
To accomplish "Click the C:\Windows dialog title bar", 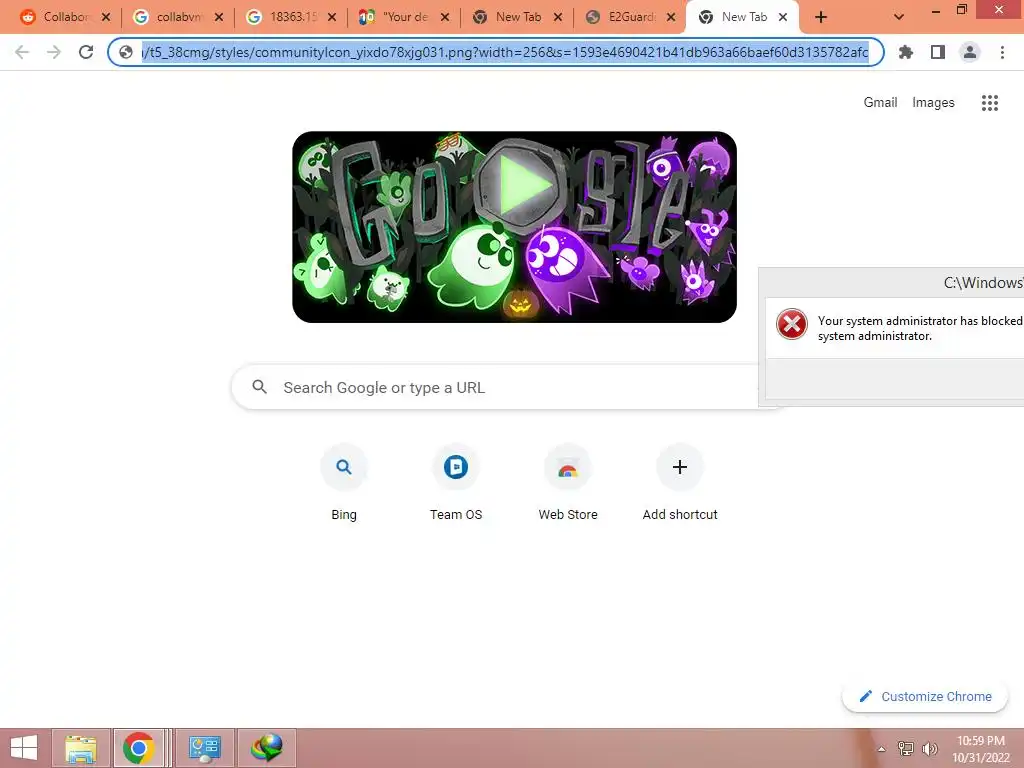I will click(x=891, y=282).
